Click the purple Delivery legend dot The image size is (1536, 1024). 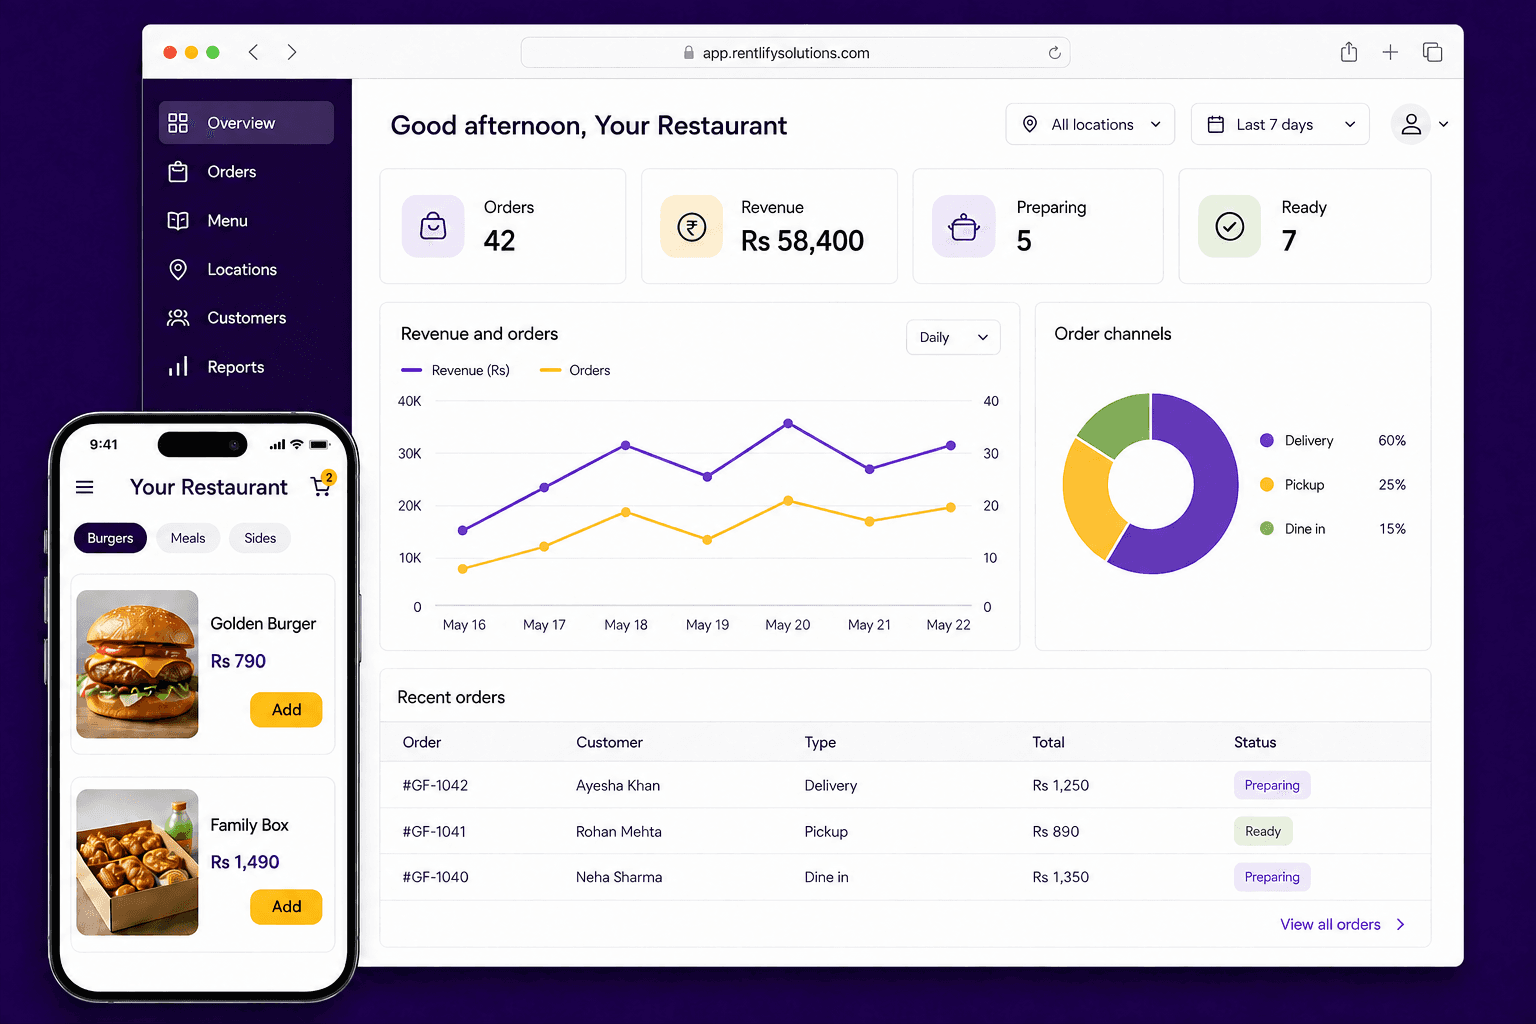click(1267, 440)
